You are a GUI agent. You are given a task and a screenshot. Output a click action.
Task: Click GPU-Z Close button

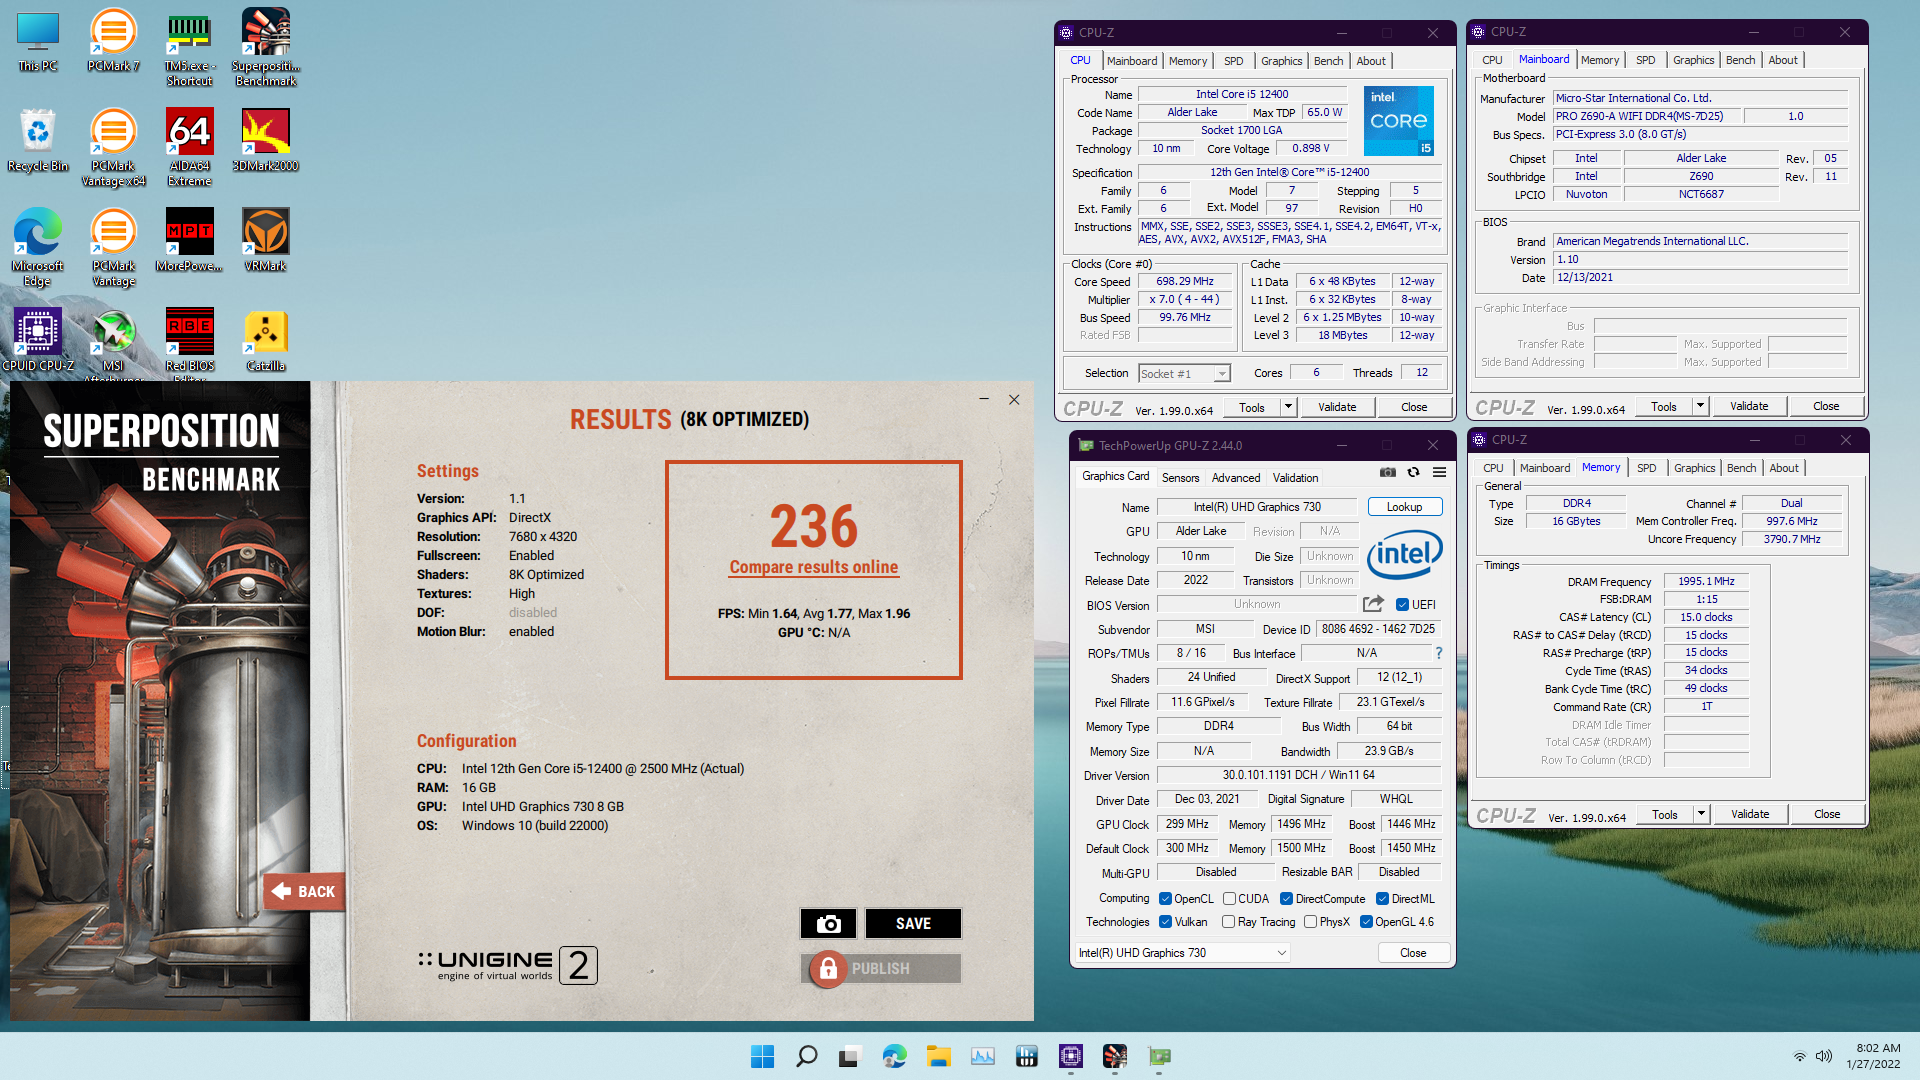tap(1413, 953)
